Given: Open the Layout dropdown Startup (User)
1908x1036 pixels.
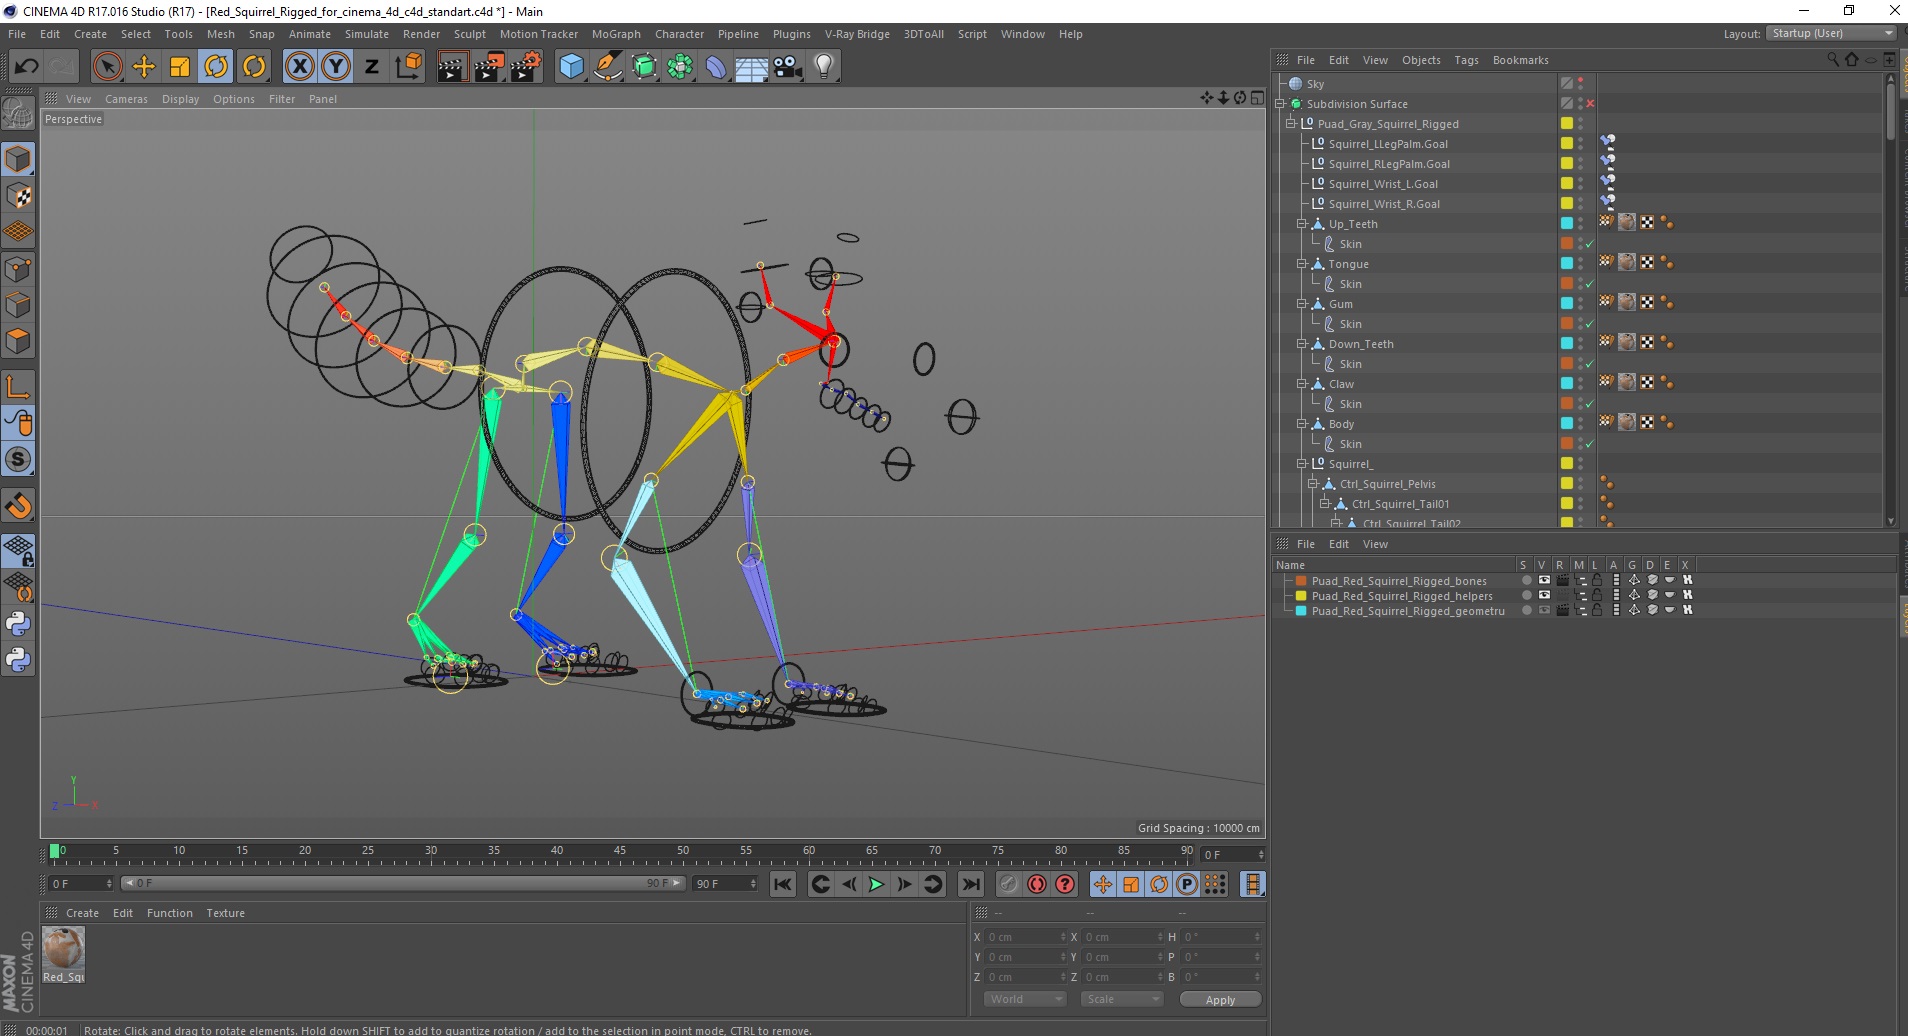Looking at the screenshot, I should (1831, 33).
